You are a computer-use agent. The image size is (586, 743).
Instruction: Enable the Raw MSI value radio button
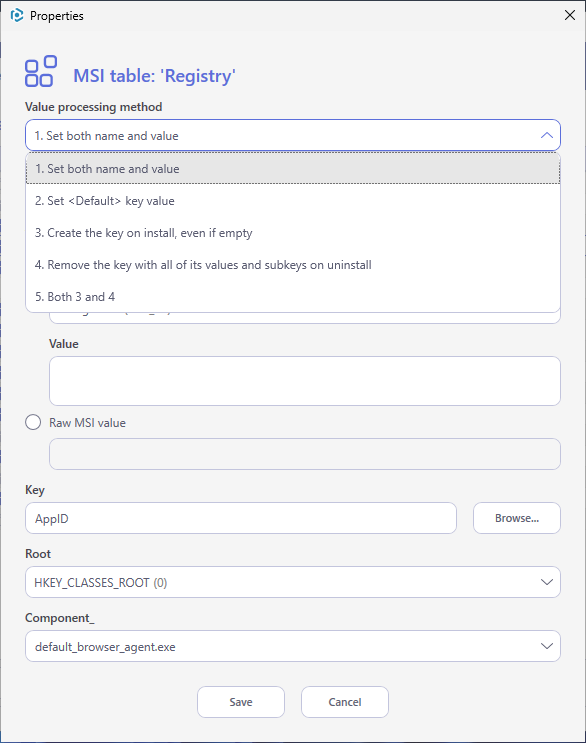(x=33, y=422)
